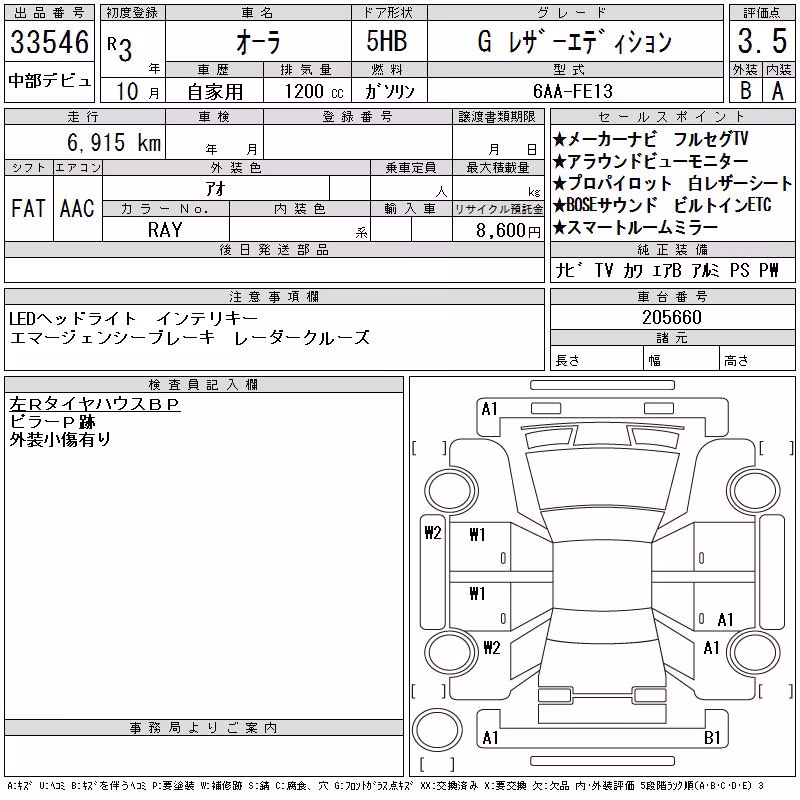Select the underlined note 左RタイヤハウスBP
Viewport: 800px width, 800px height.
pyautogui.click(x=95, y=404)
